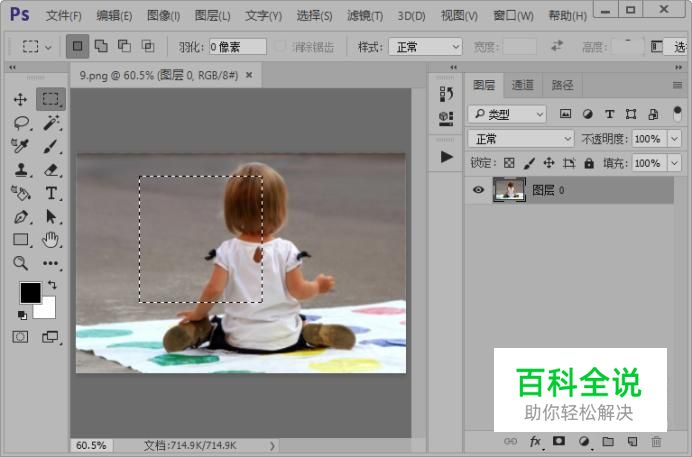
Task: Close the 9.png document tab
Action: pos(249,75)
